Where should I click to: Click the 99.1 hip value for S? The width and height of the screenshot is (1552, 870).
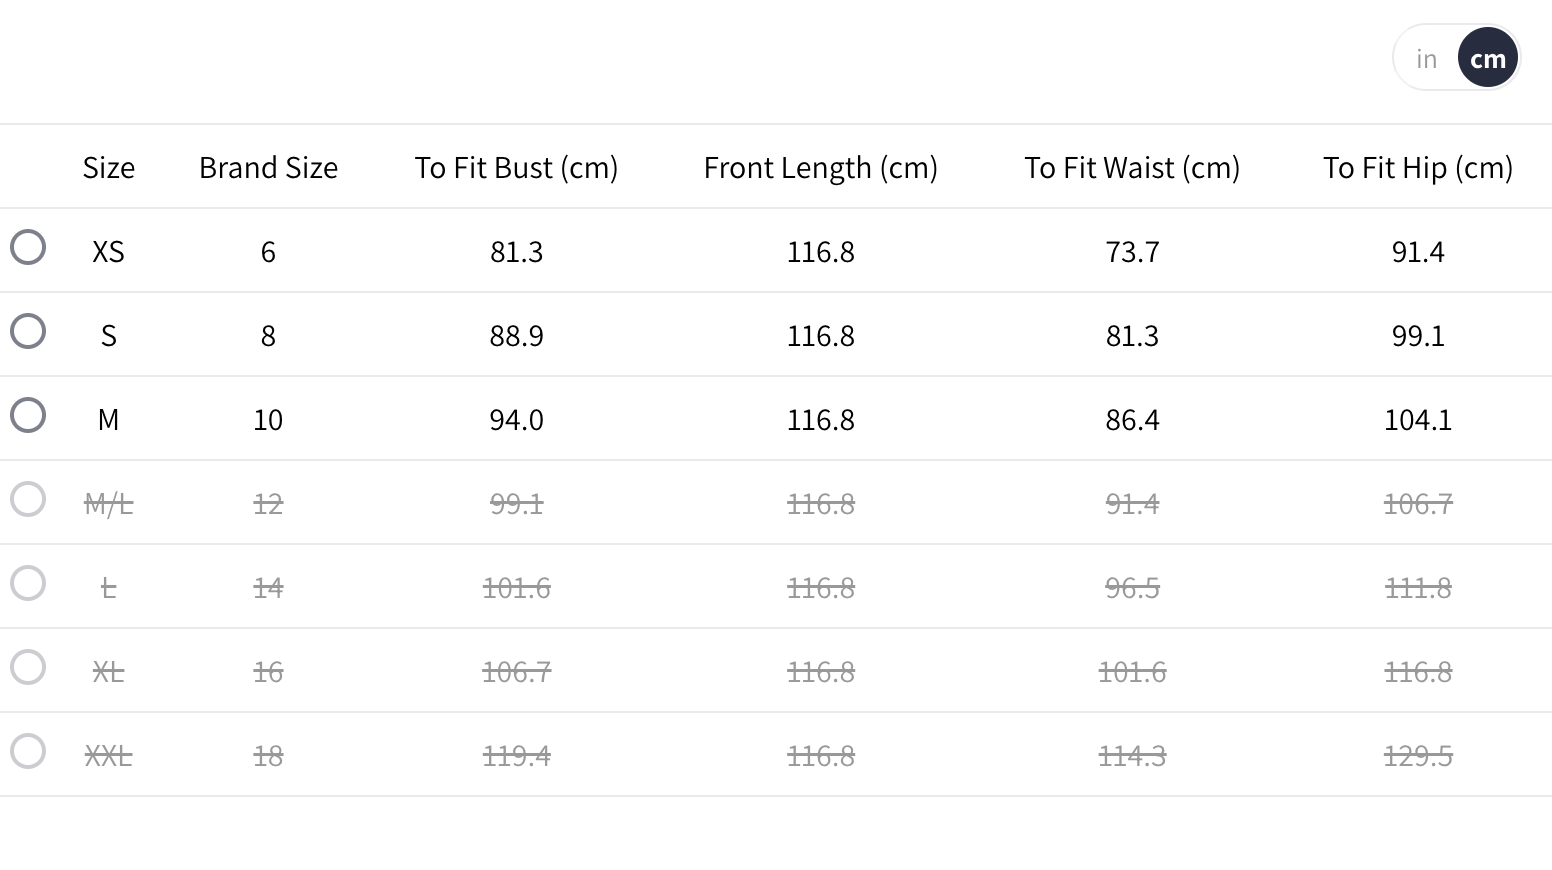pyautogui.click(x=1417, y=336)
